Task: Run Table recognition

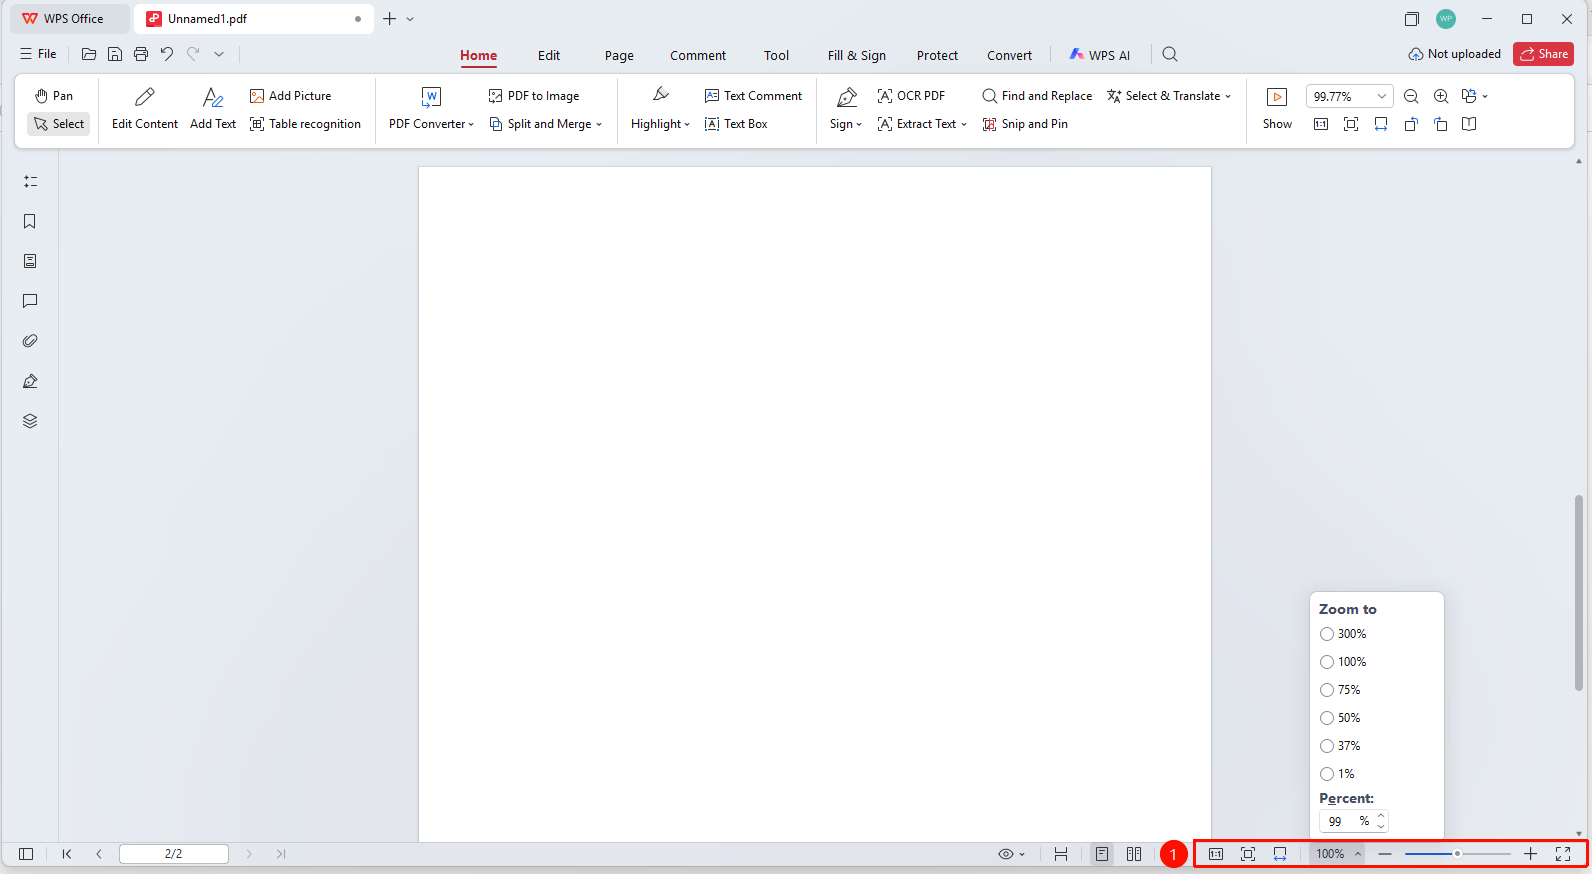Action: [x=306, y=124]
